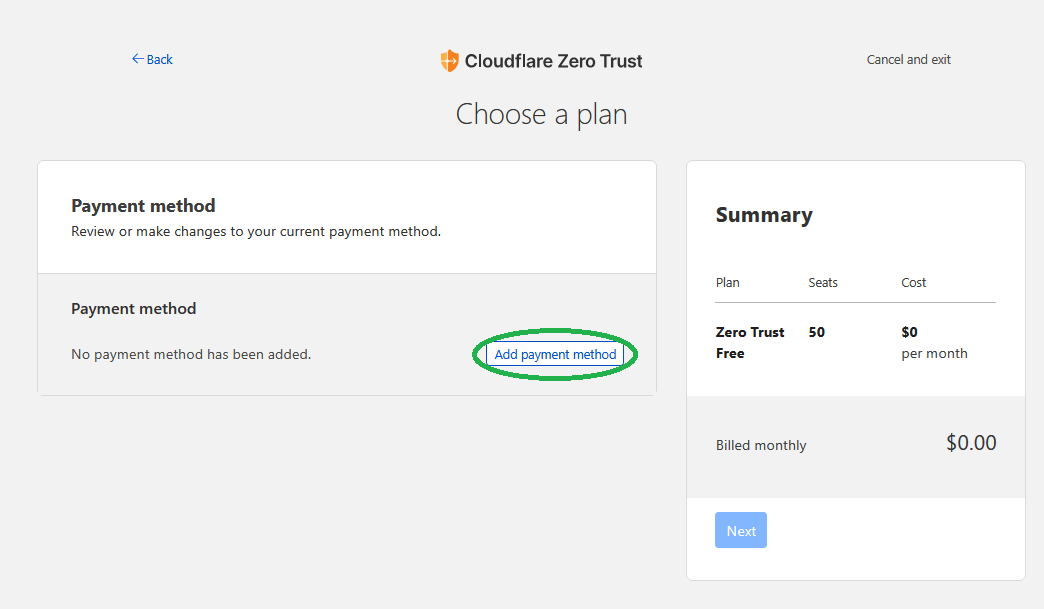Screen dimensions: 1044x609
Task: Click the Plan column header
Action: tap(728, 283)
